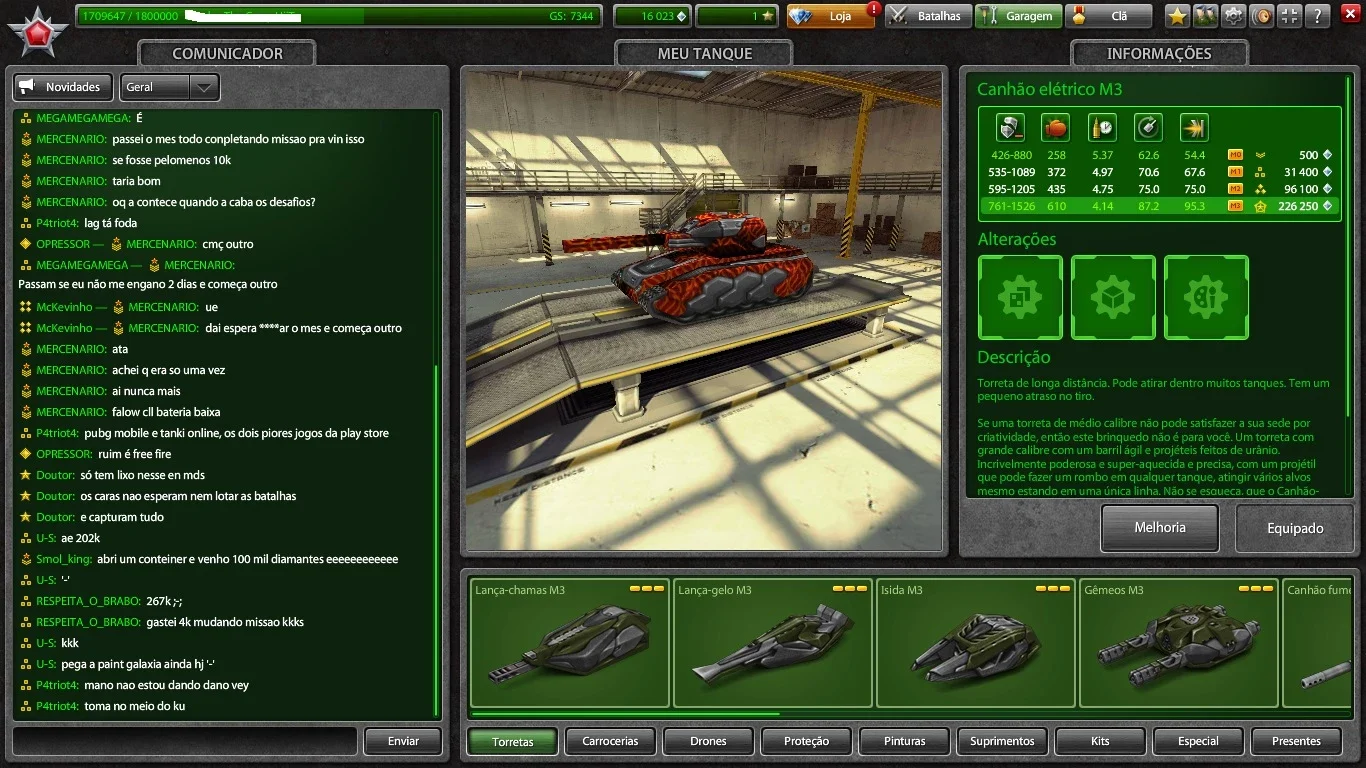Open game settings gear icon
Screen dimensions: 1366x768
[x=1234, y=16]
